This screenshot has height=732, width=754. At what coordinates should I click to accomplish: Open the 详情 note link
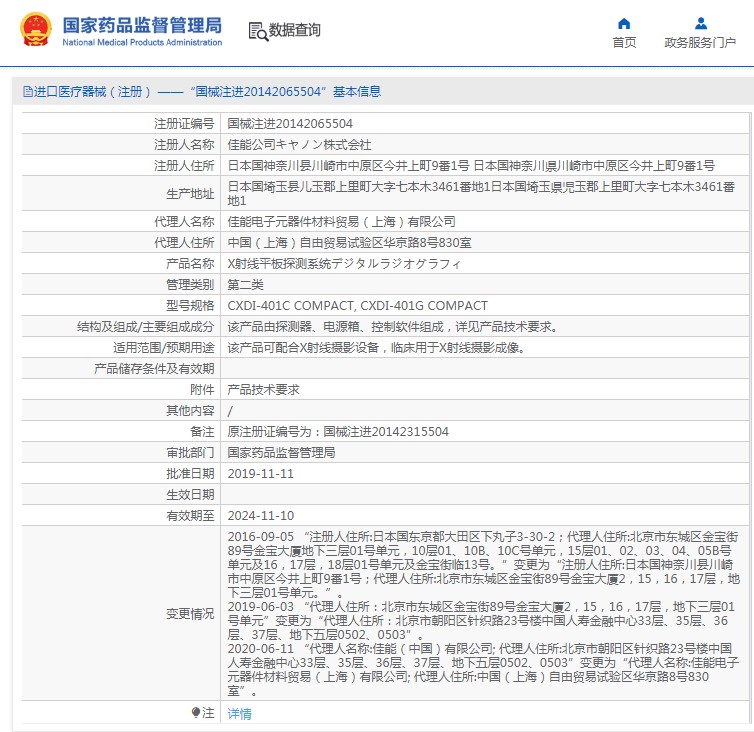[239, 714]
